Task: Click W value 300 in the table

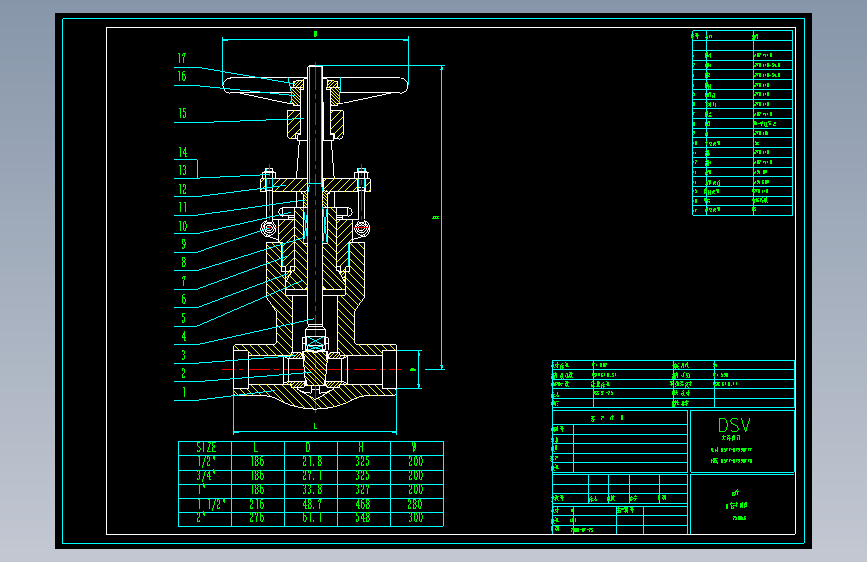Action: (415, 518)
